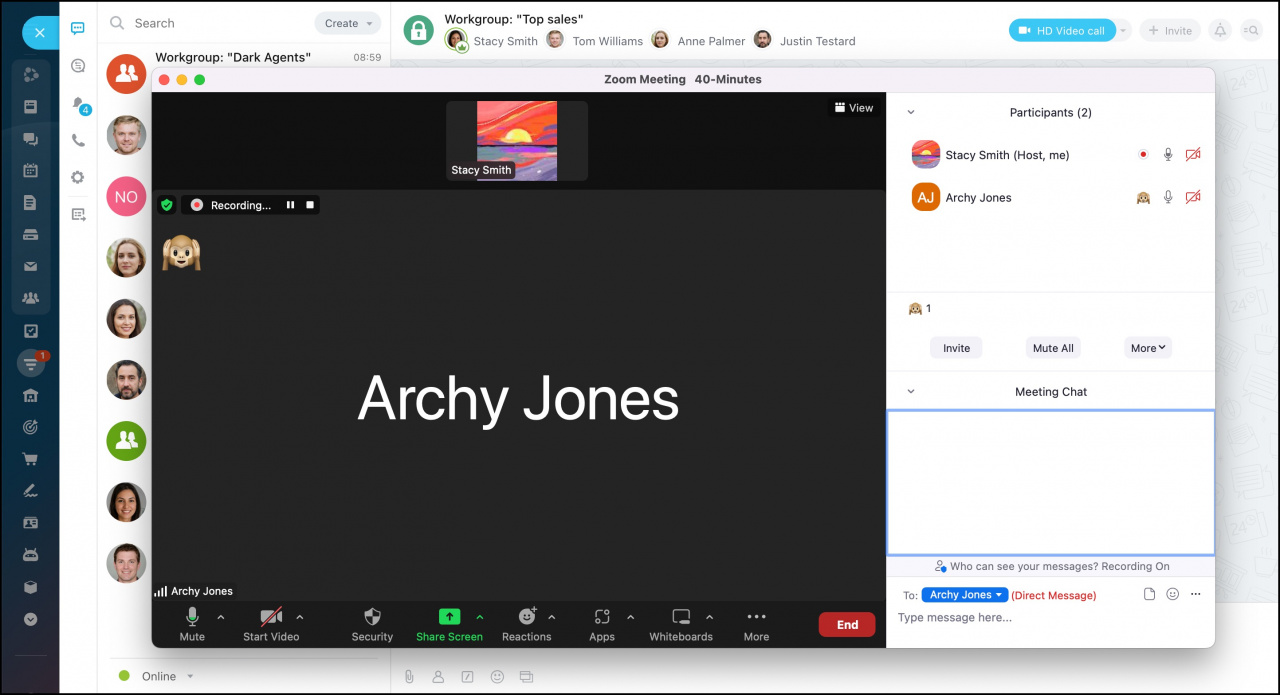The width and height of the screenshot is (1280, 695).
Task: Open Whiteboards in Zoom toolbar
Action: (681, 625)
